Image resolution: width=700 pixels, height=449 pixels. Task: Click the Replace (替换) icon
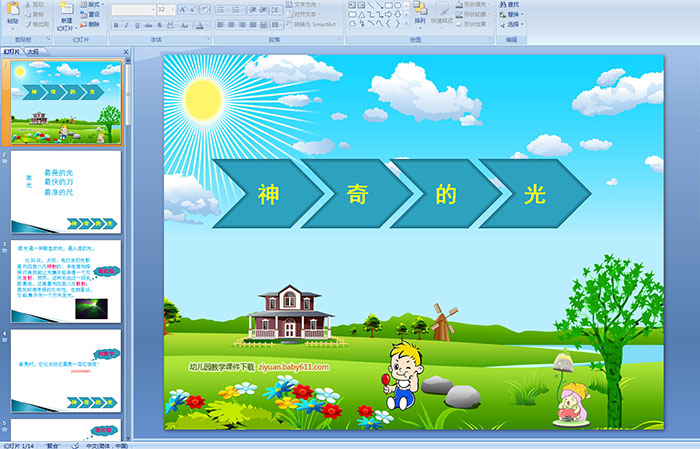tap(509, 14)
